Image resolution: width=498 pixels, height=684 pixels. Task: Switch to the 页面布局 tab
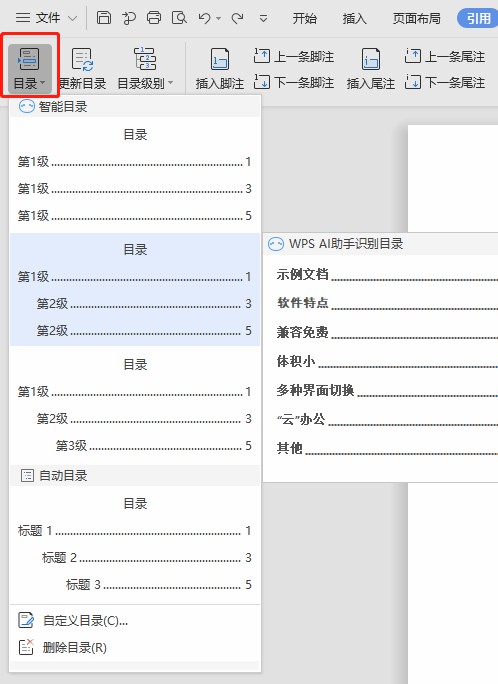coord(416,18)
